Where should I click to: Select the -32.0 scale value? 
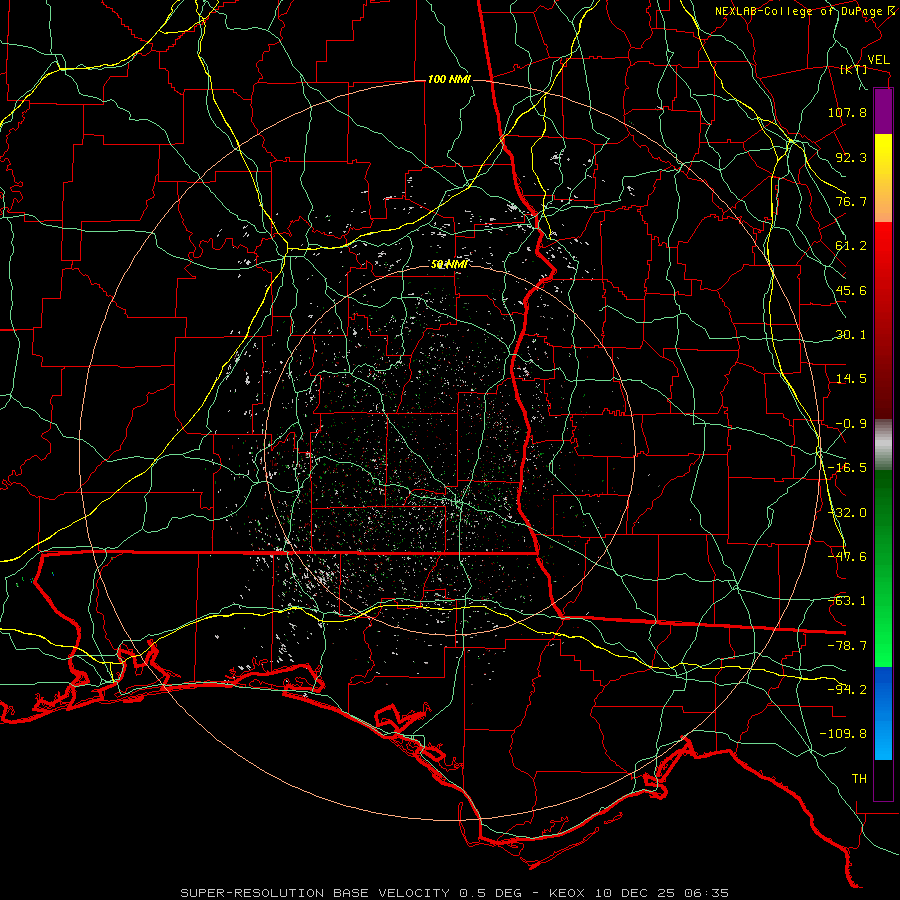coord(847,513)
